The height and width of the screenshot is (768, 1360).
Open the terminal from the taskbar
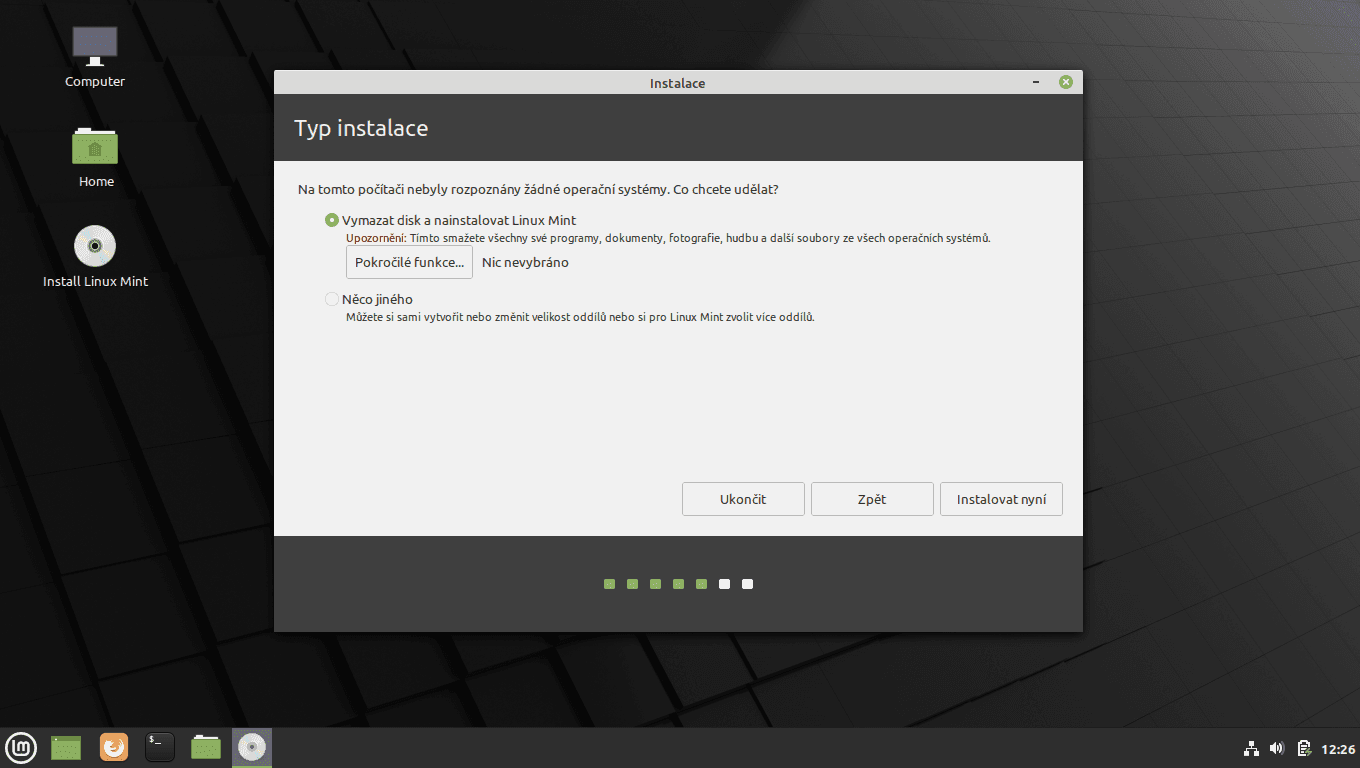pyautogui.click(x=159, y=747)
